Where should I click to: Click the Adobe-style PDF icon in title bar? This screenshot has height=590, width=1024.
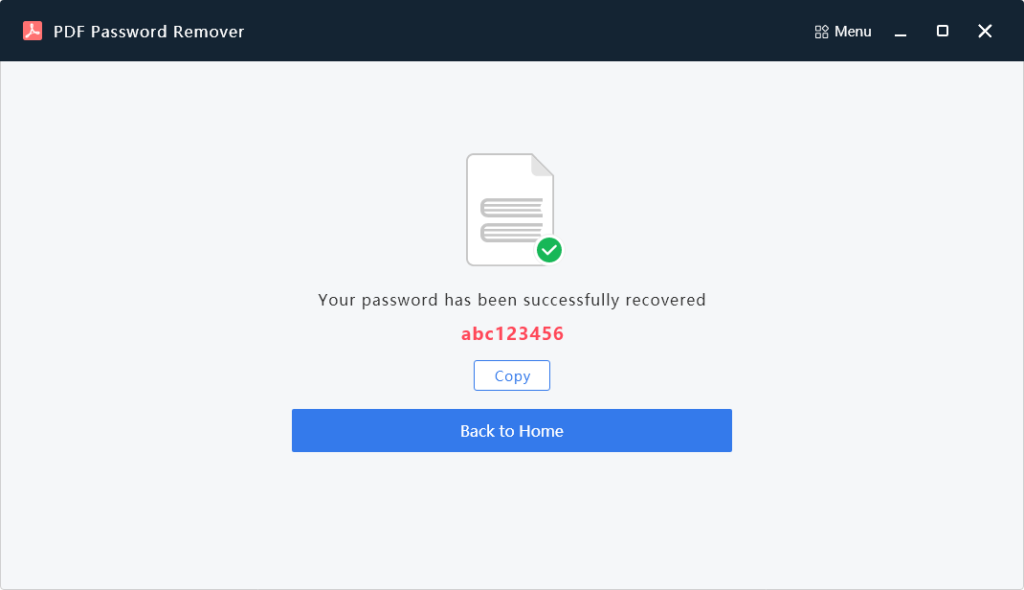point(33,30)
